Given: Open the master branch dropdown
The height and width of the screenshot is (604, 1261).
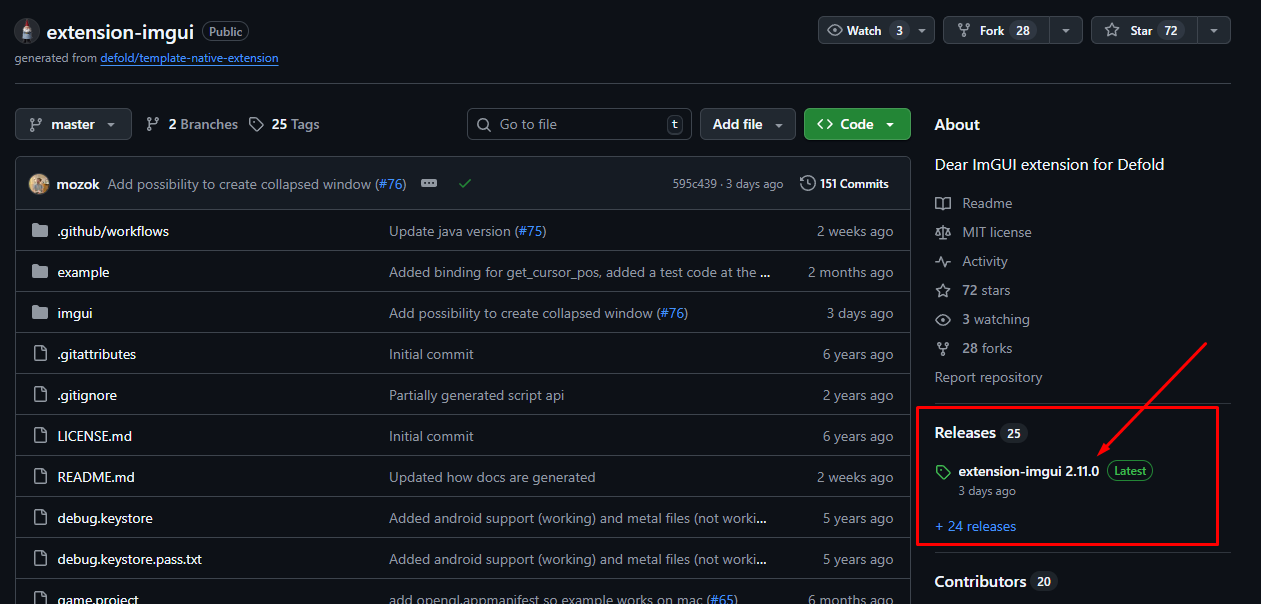Looking at the screenshot, I should [x=73, y=124].
